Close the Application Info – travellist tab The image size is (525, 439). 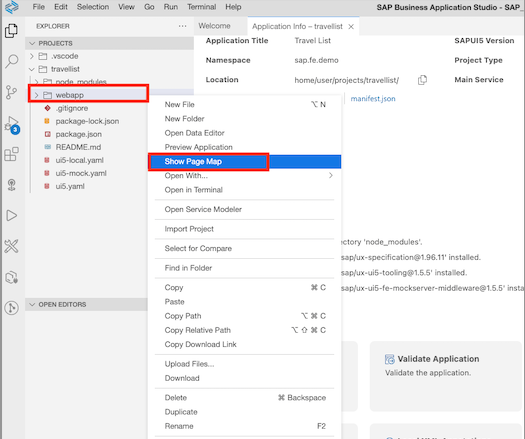tap(351, 26)
